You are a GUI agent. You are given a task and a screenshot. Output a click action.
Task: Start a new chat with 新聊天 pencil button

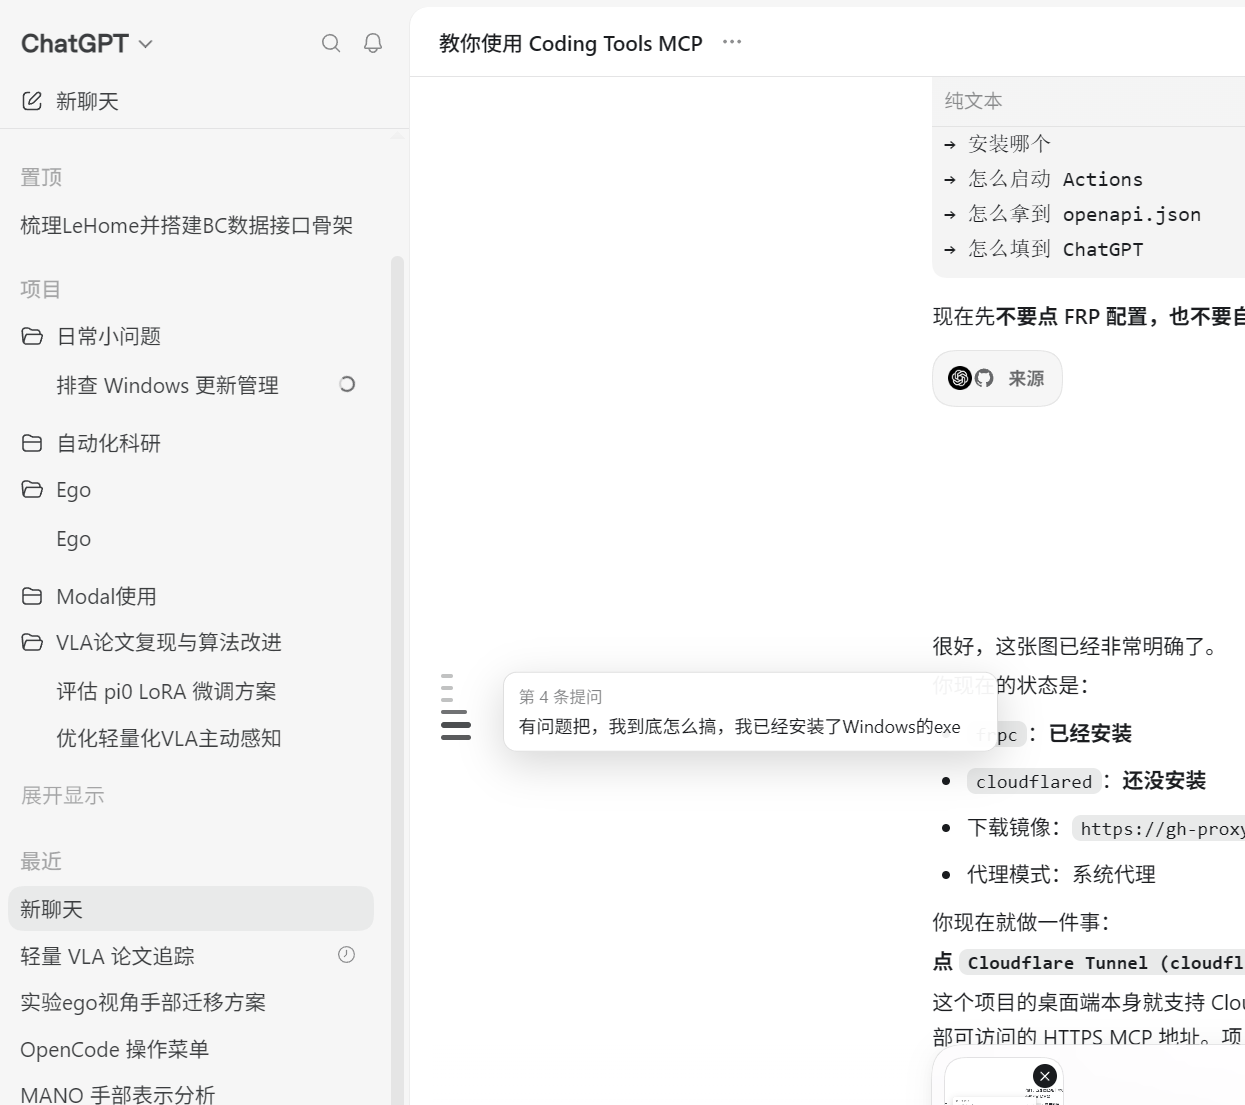coord(70,101)
